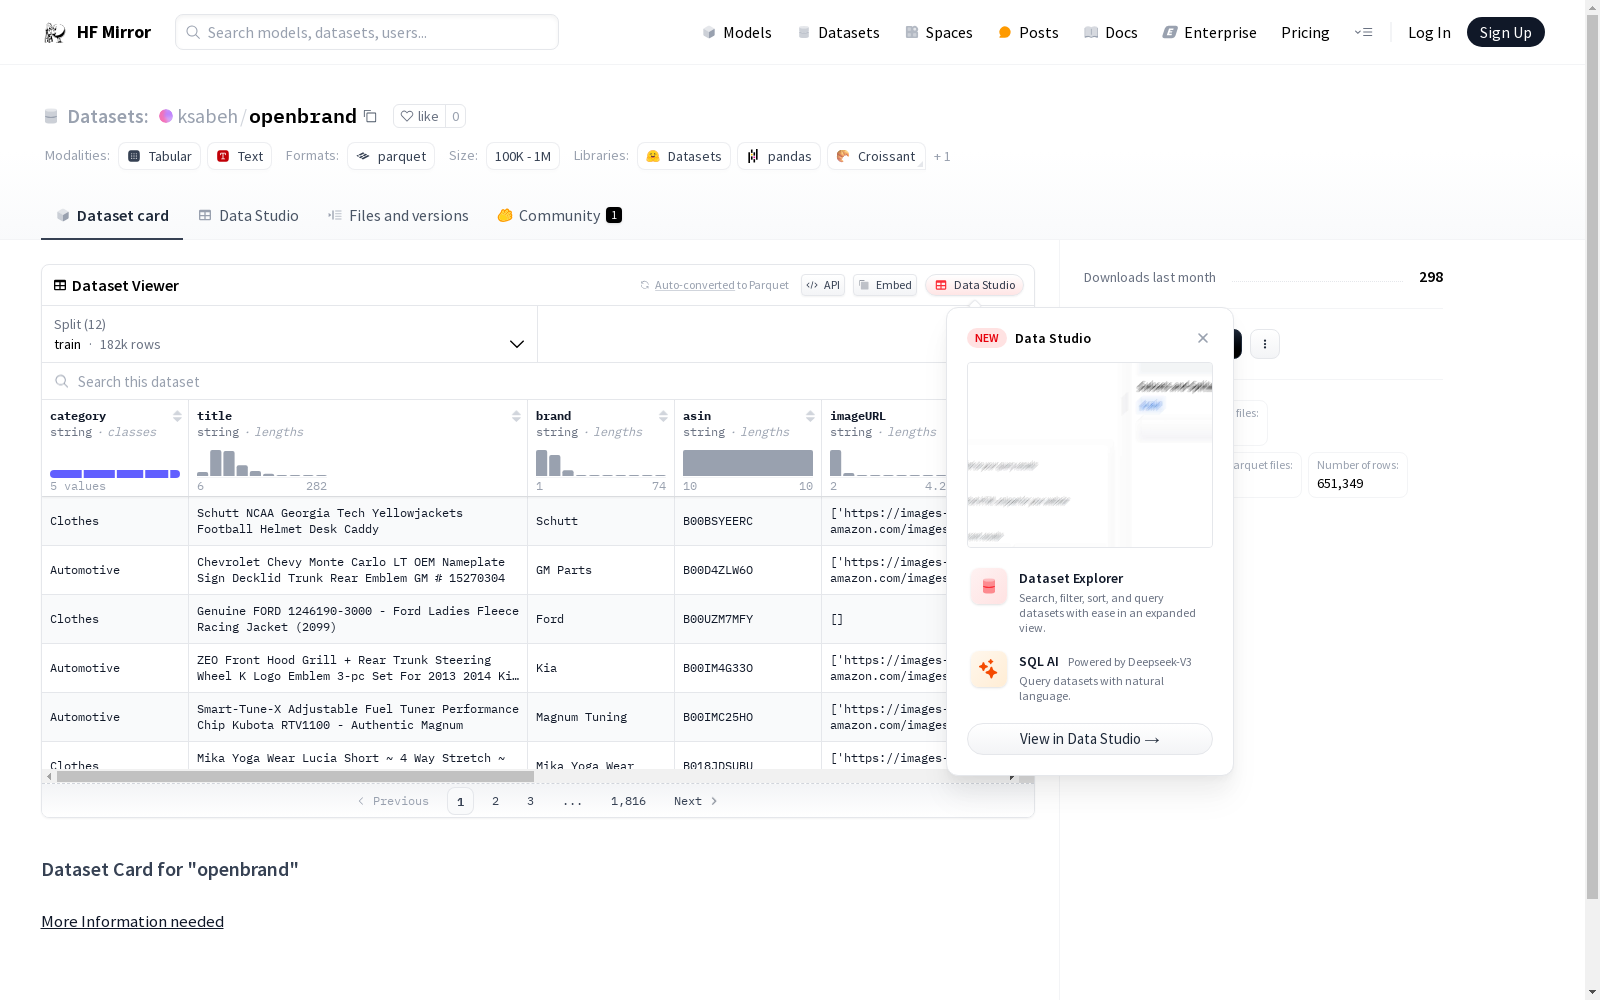Sort the brand column
The width and height of the screenshot is (1600, 1000).
(663, 416)
